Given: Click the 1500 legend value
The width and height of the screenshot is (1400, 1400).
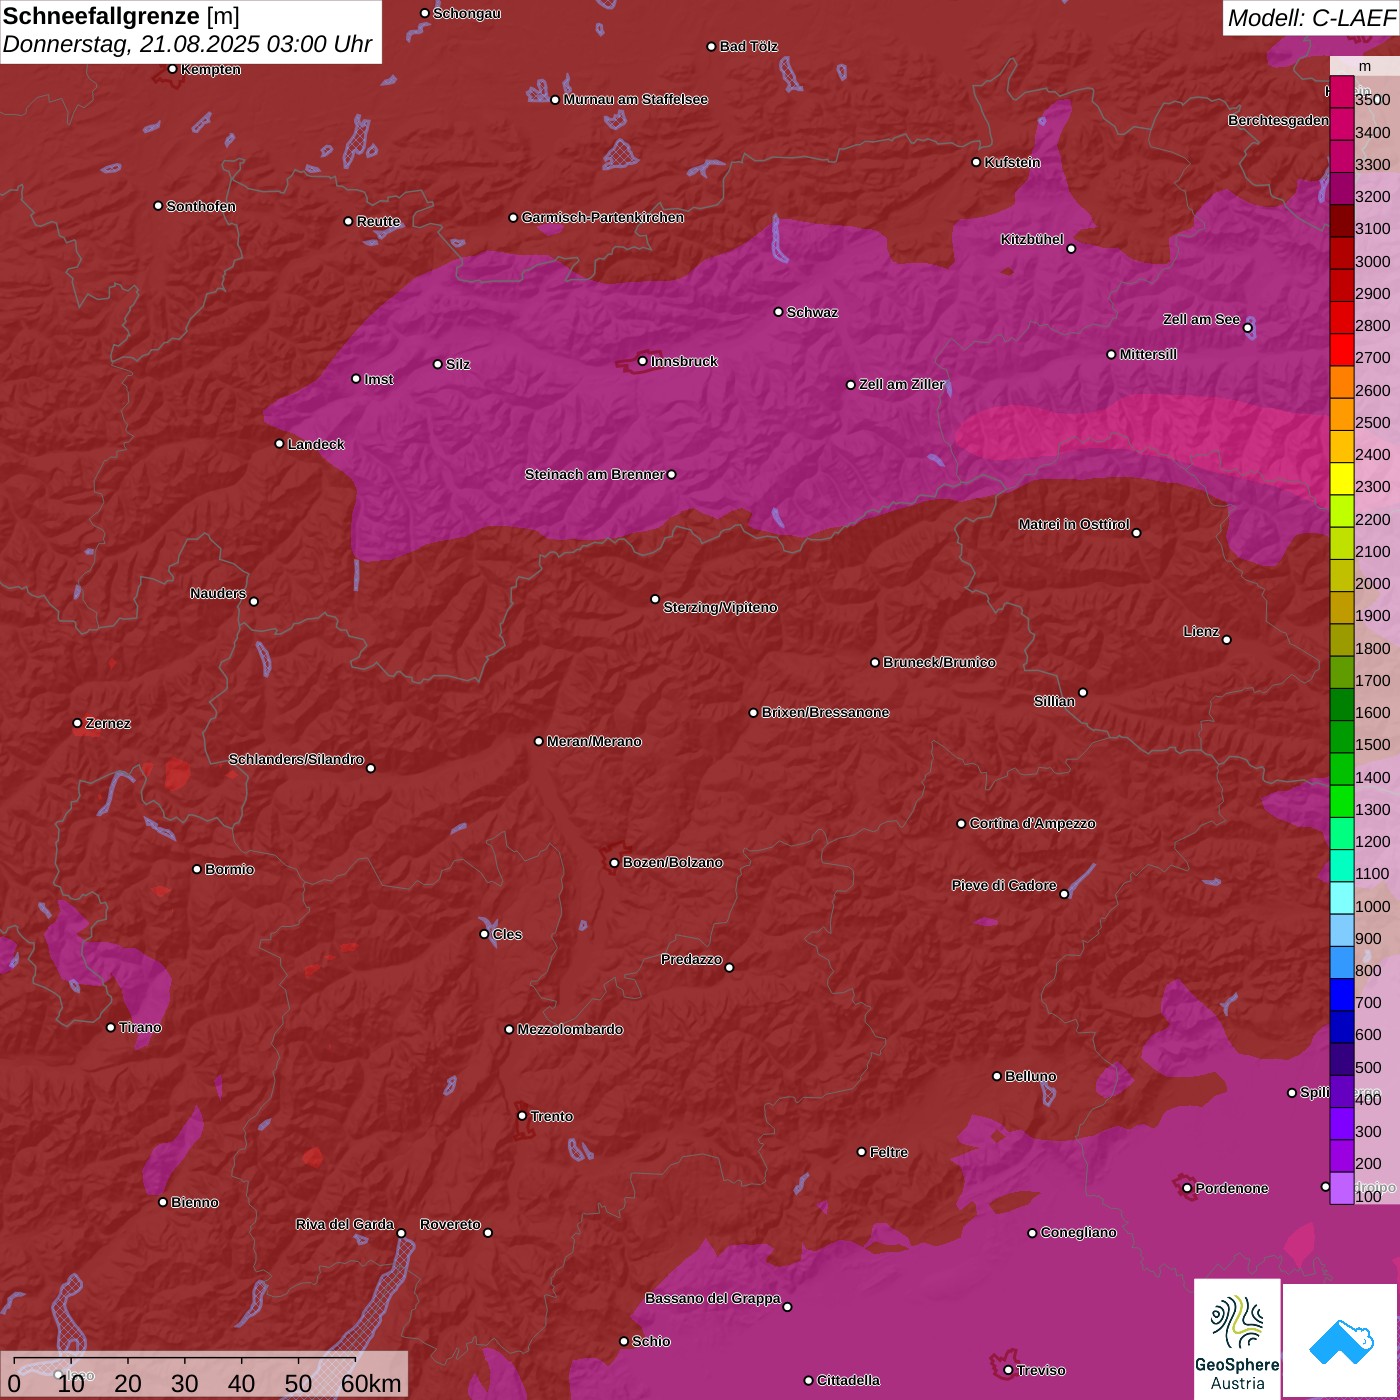Looking at the screenshot, I should tap(1372, 745).
